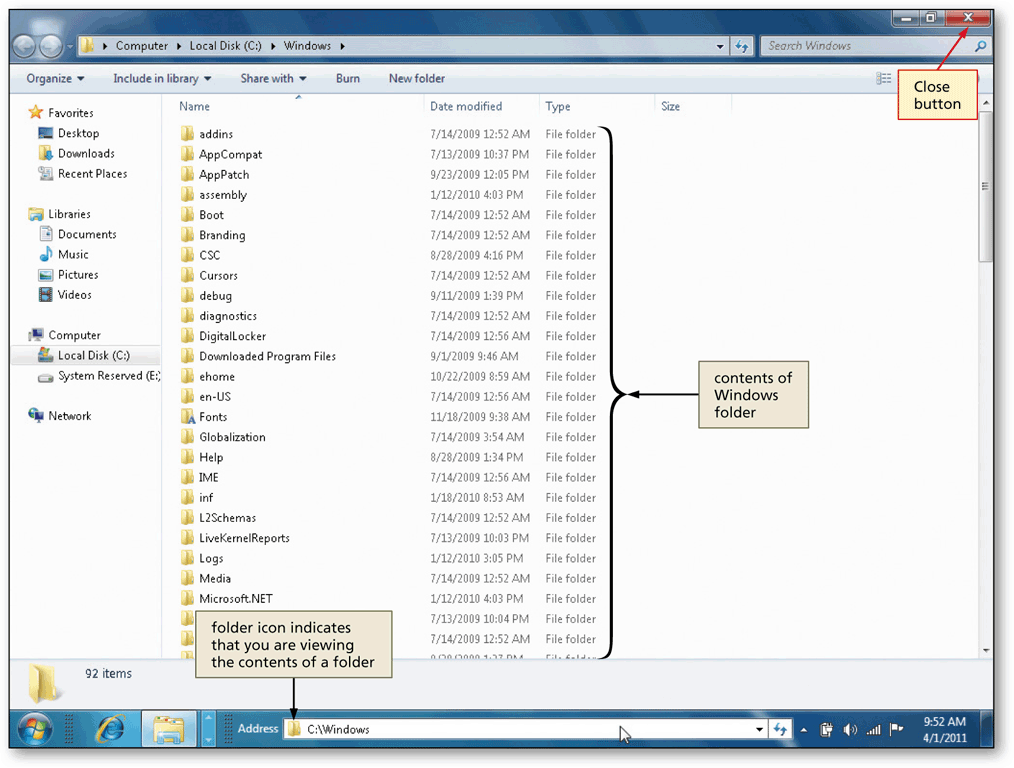
Task: Click Windows in the breadcrumb path
Action: [x=307, y=46]
